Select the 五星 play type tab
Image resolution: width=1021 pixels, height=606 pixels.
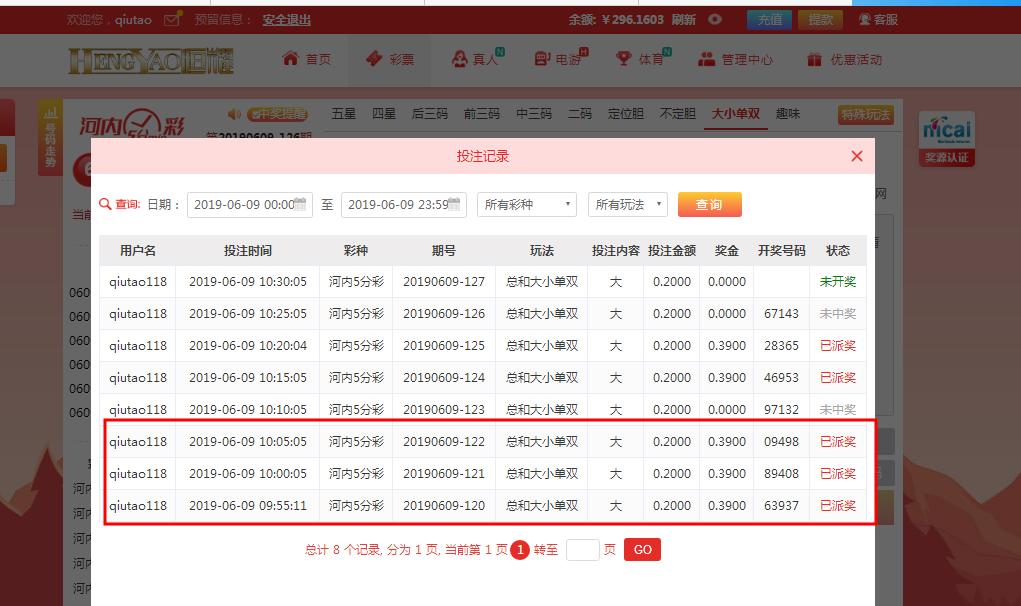343,114
